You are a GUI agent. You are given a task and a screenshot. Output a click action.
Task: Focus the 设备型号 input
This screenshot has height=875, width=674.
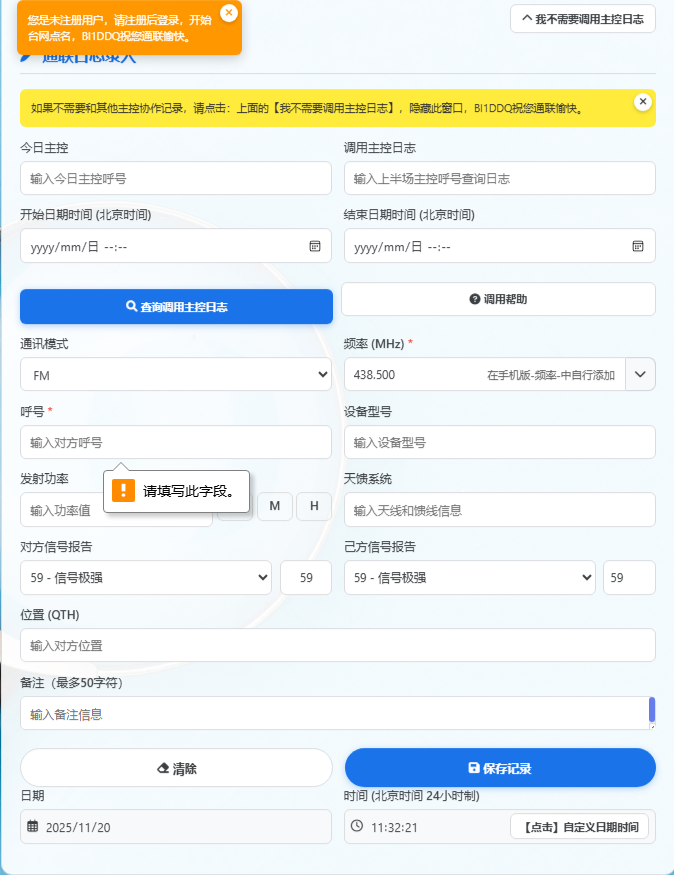click(499, 443)
